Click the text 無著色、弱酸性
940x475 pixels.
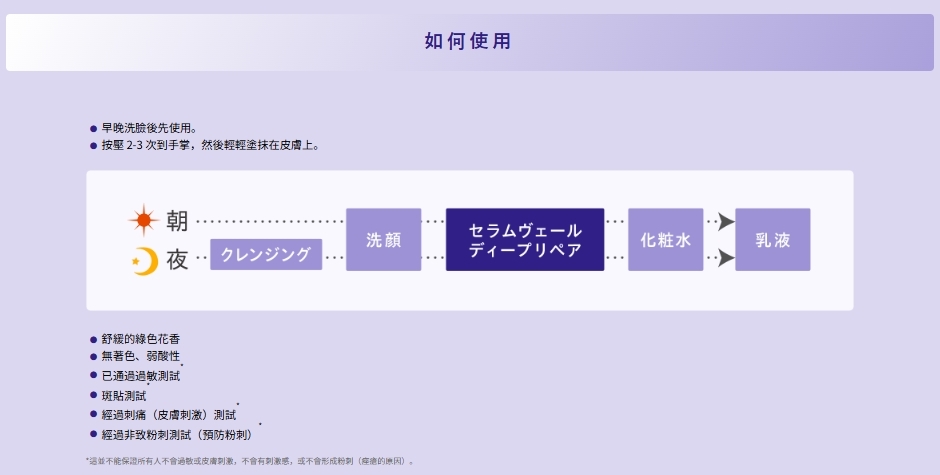(x=141, y=356)
